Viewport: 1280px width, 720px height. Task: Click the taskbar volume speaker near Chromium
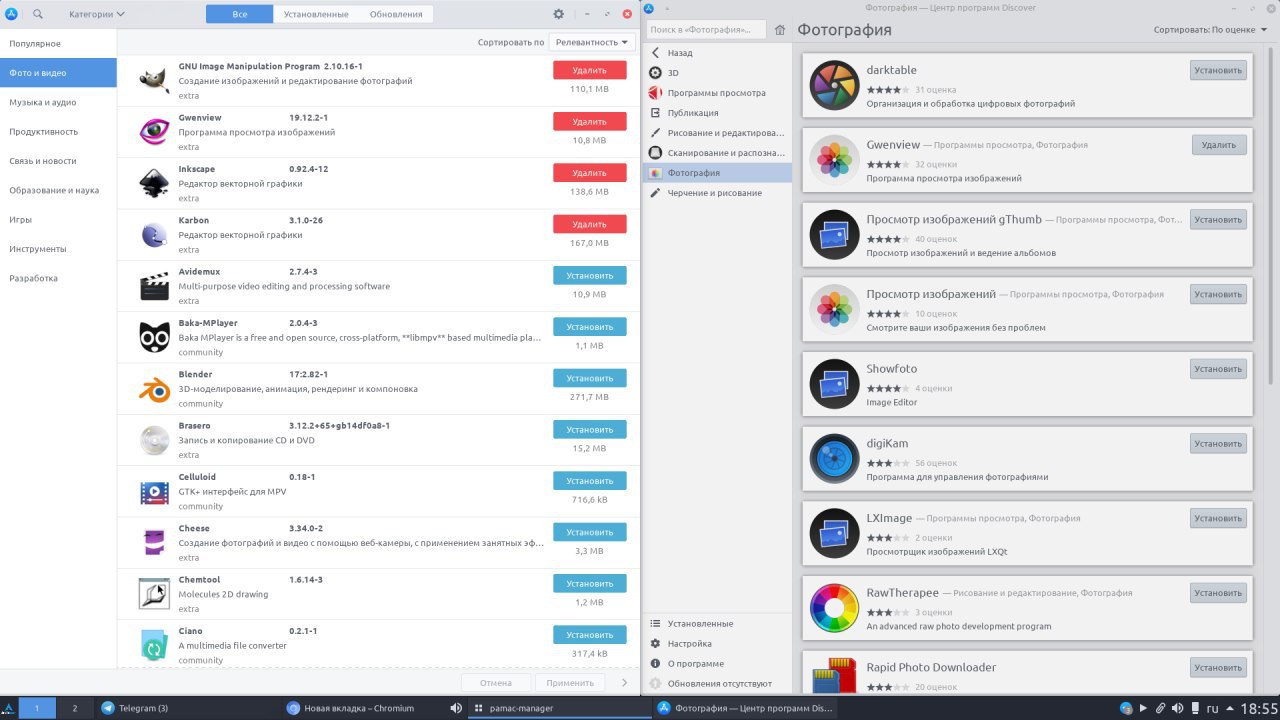456,708
